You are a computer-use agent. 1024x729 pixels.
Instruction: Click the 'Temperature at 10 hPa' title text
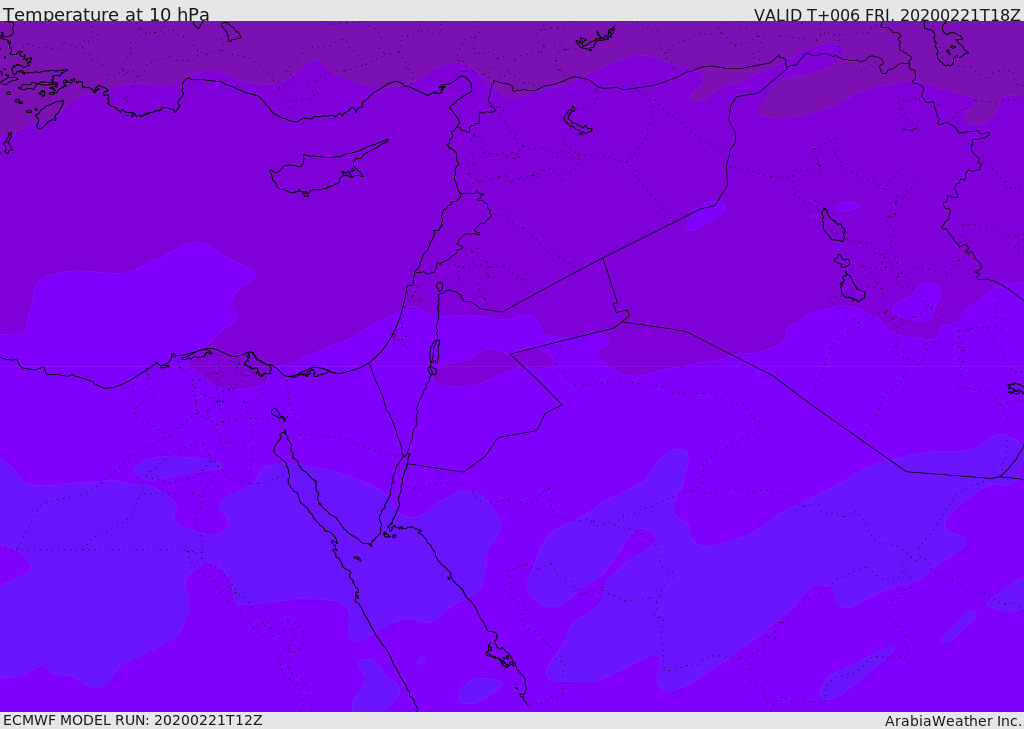[106, 14]
